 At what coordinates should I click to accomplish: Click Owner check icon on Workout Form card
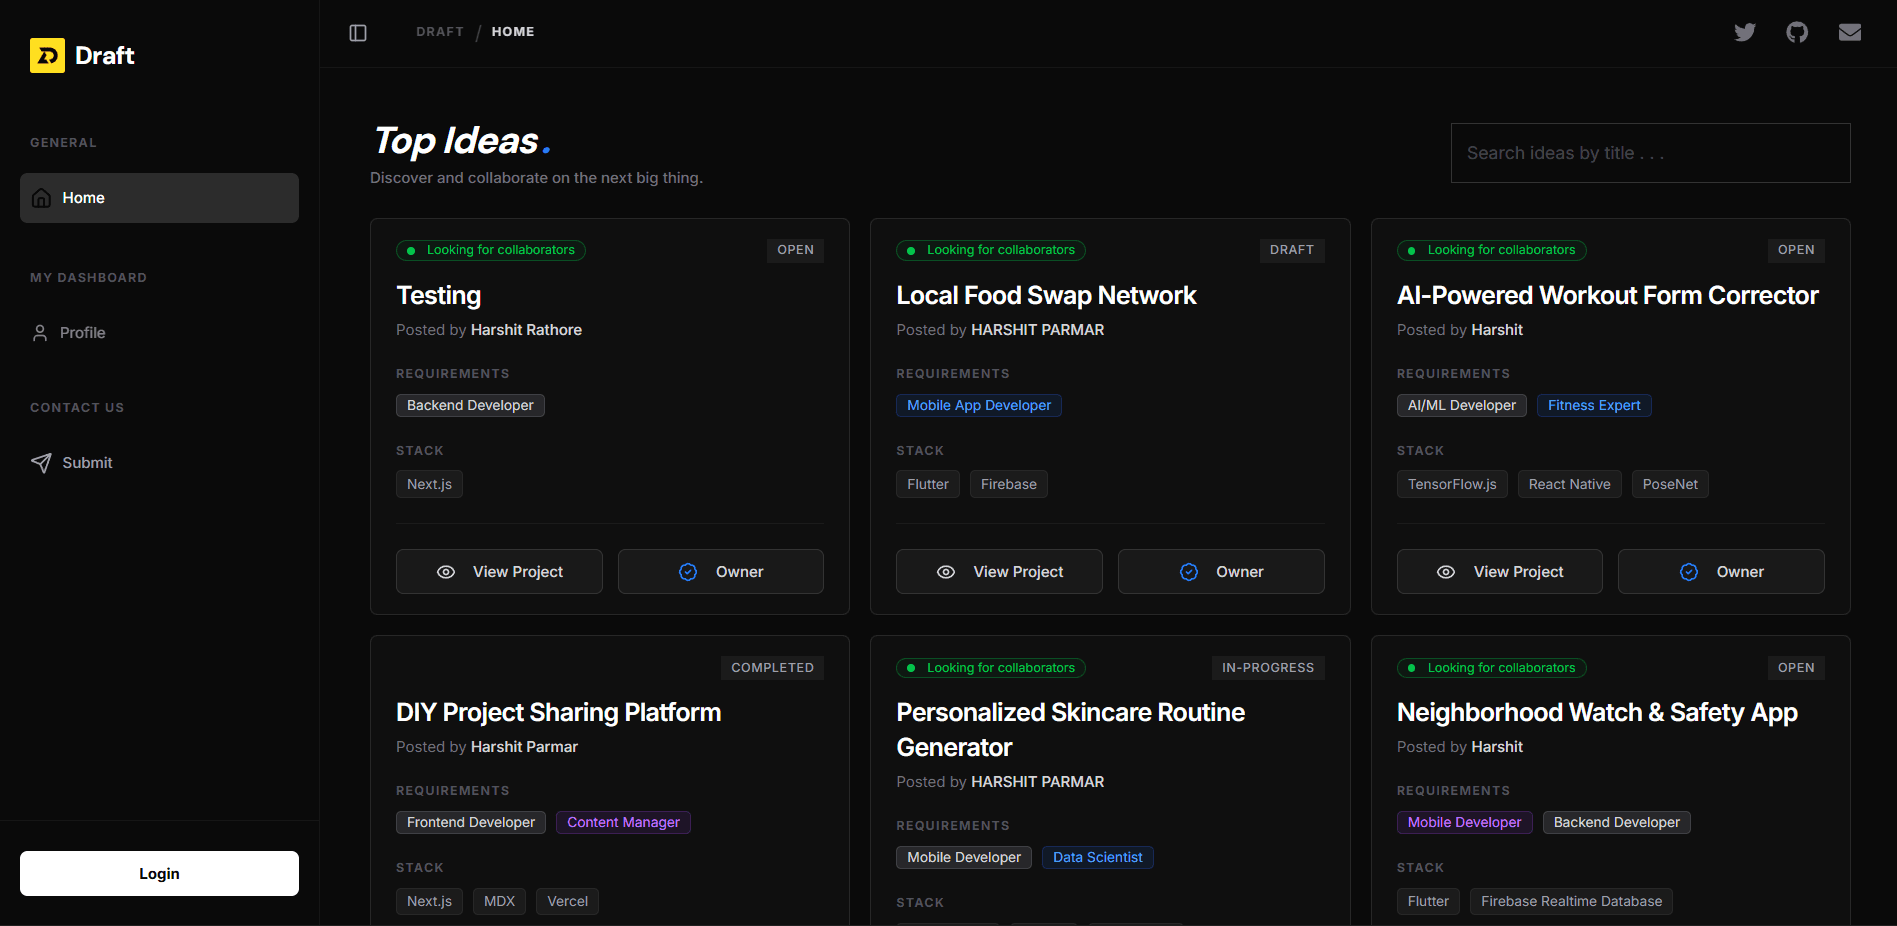click(1689, 572)
